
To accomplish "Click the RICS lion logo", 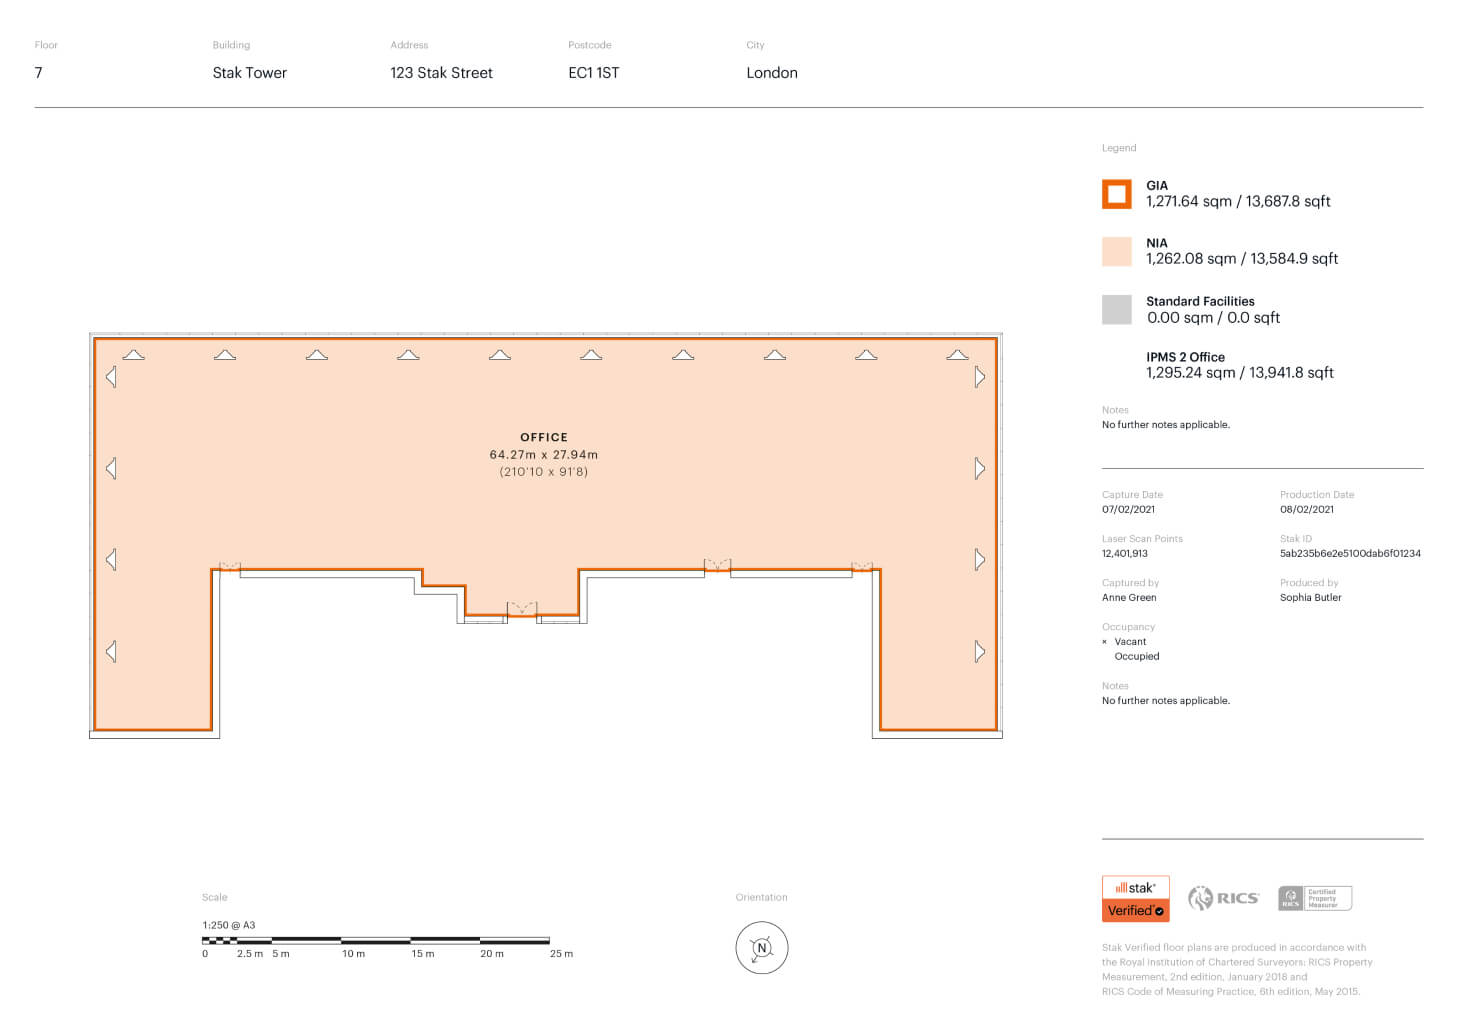I will 1223,898.
